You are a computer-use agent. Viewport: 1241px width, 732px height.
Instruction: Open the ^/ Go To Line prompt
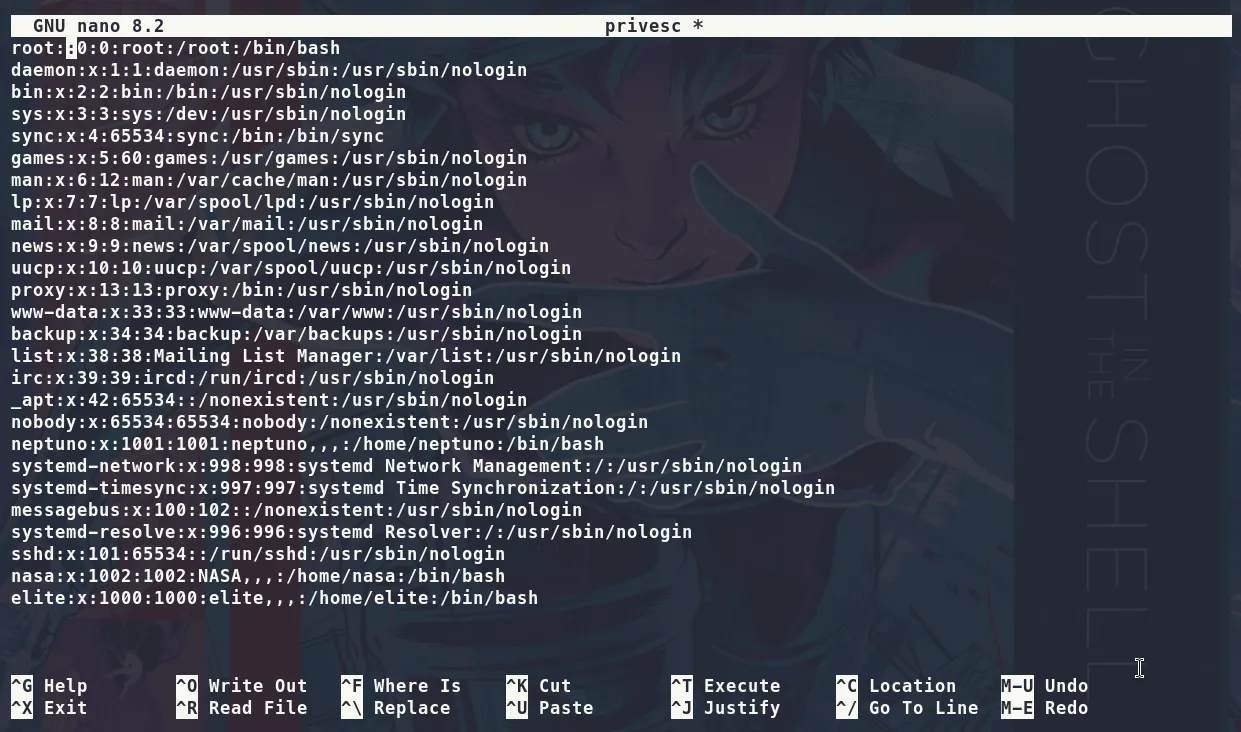907,708
